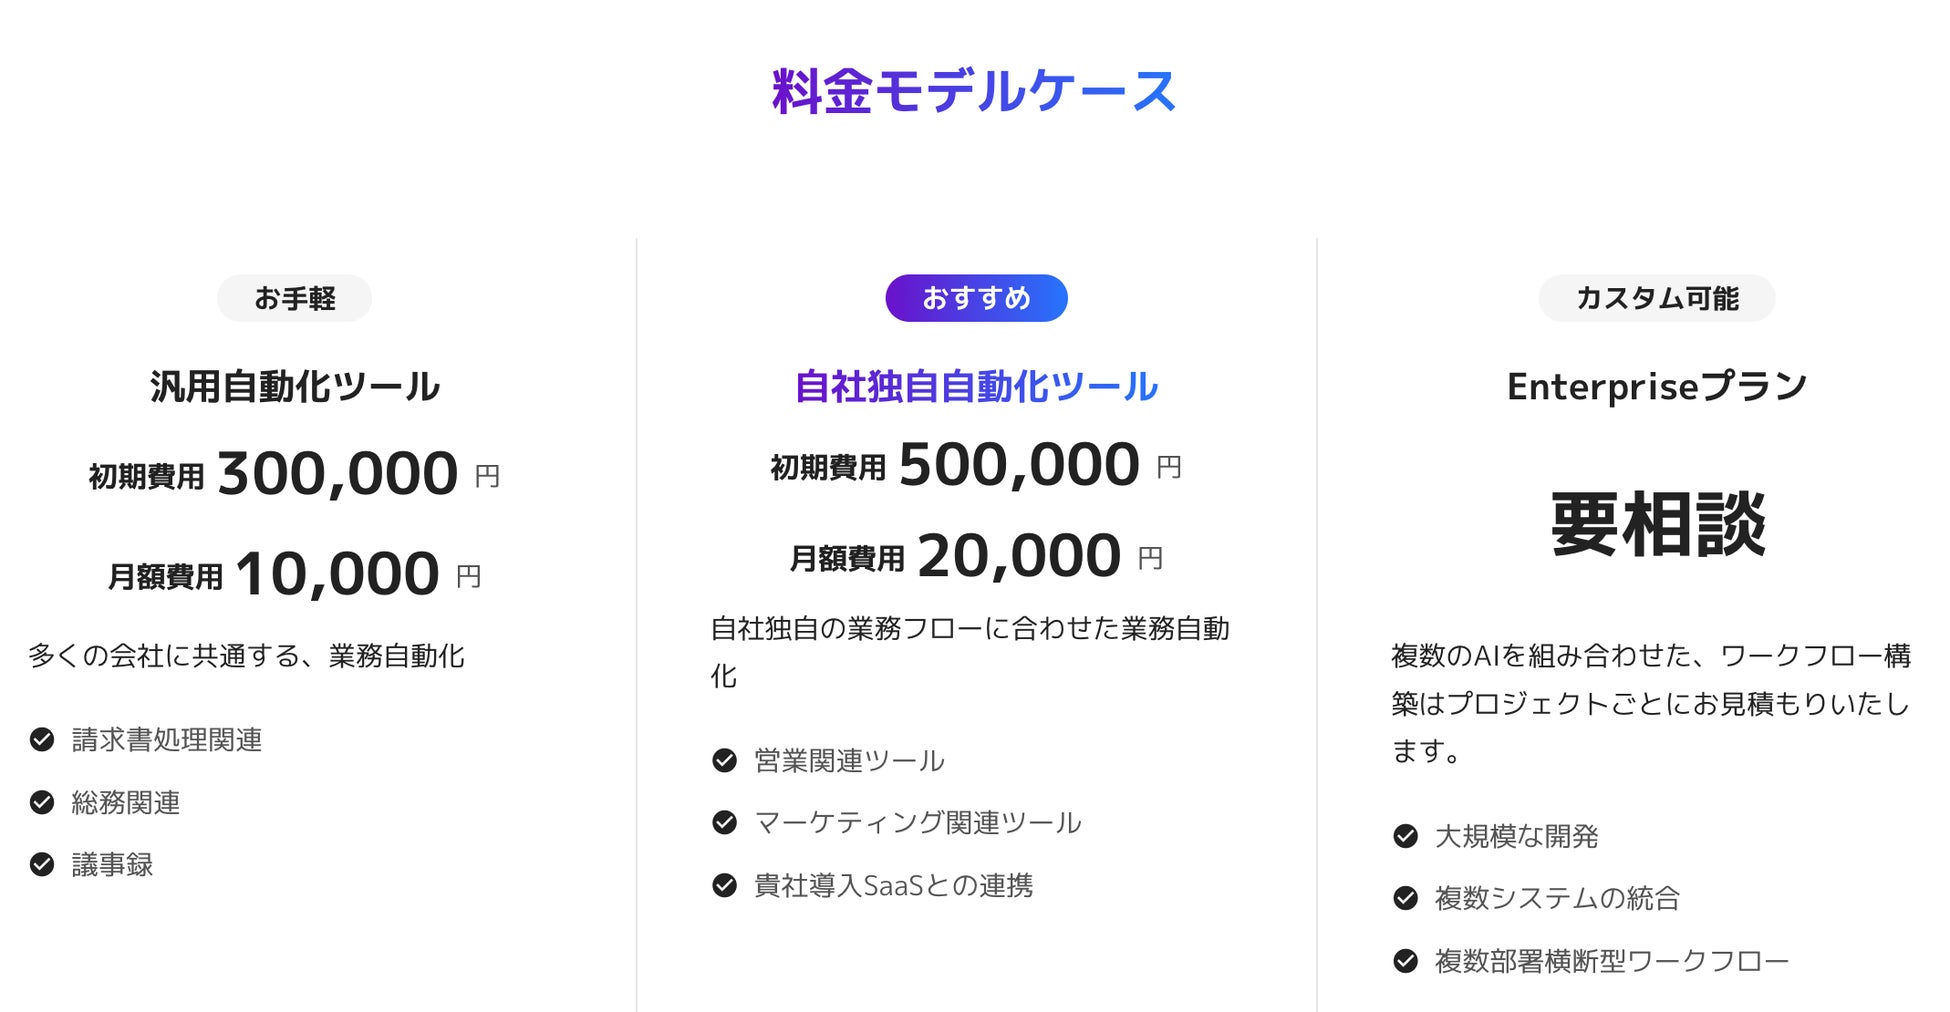The width and height of the screenshot is (1950, 1012).
Task: Click check icon beside 貴社導入SaaSとの連携
Action: tap(724, 885)
